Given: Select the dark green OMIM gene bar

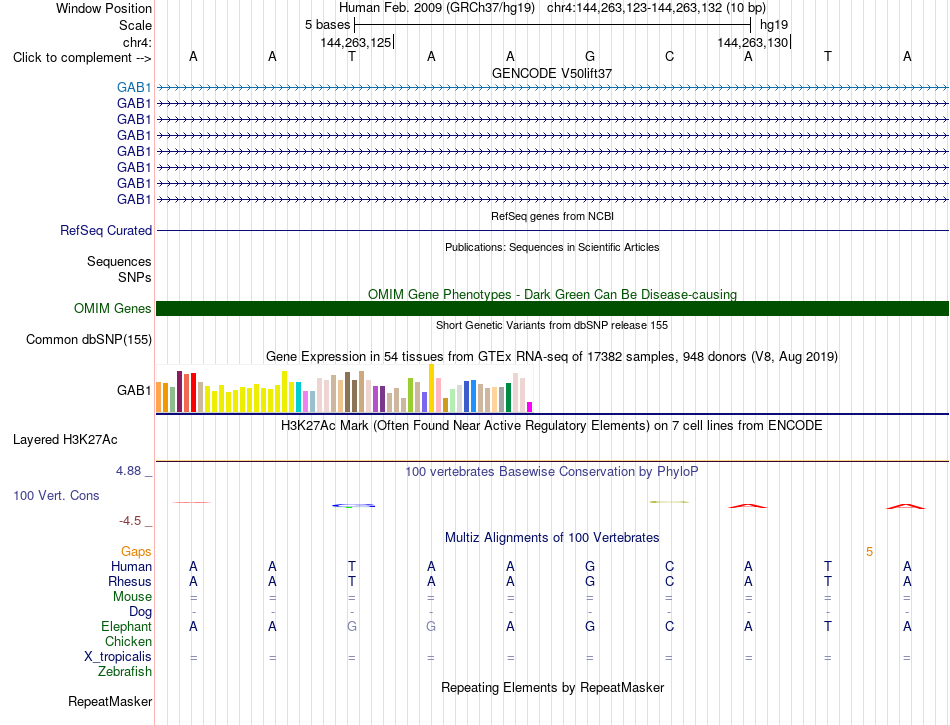Looking at the screenshot, I should click(x=552, y=308).
